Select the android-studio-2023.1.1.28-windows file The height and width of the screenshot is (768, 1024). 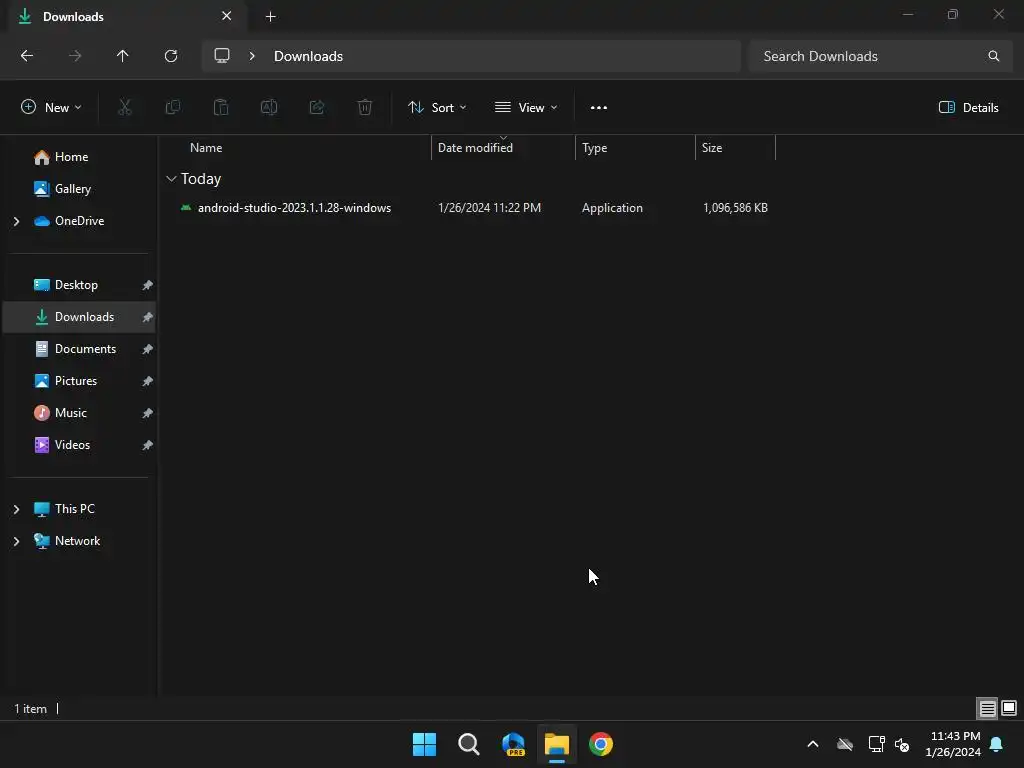[294, 208]
